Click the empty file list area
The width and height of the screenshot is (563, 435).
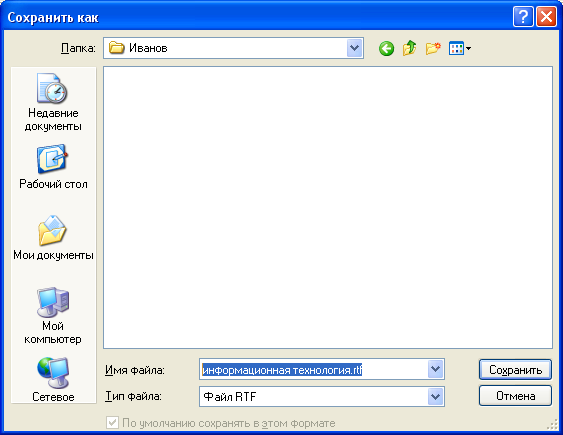pyautogui.click(x=328, y=207)
